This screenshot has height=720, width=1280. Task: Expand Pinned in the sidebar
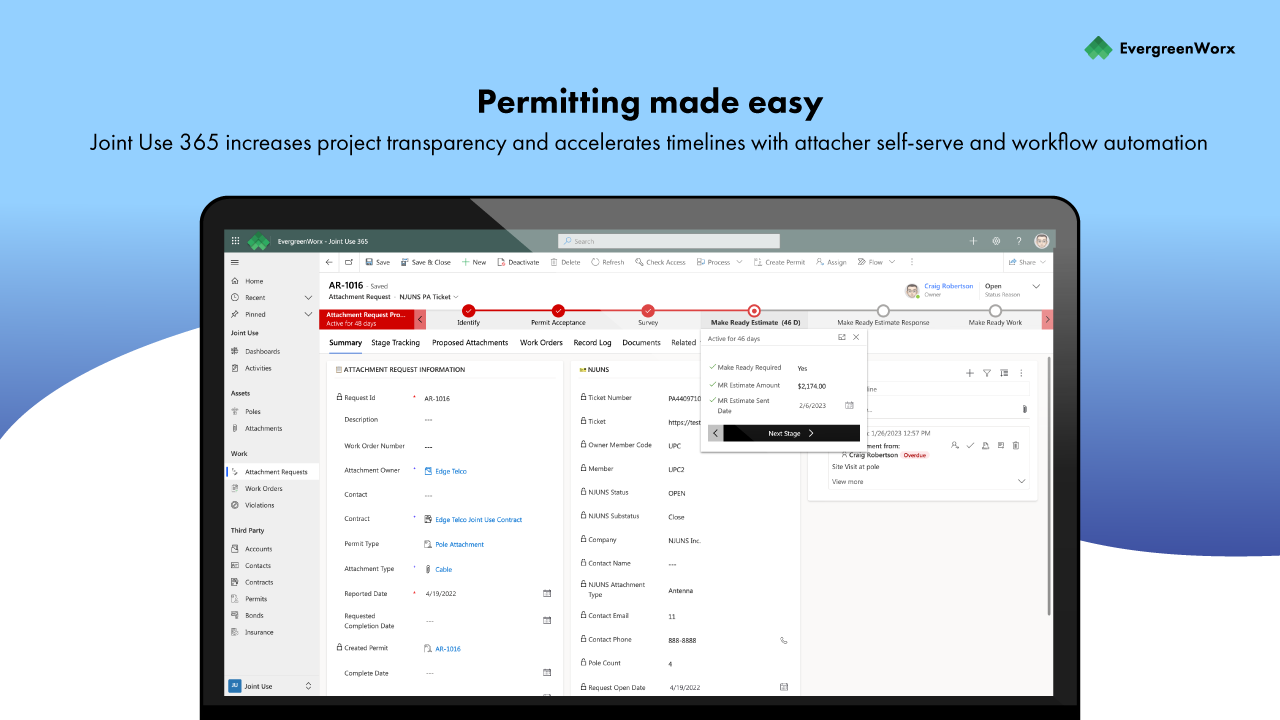click(x=308, y=314)
